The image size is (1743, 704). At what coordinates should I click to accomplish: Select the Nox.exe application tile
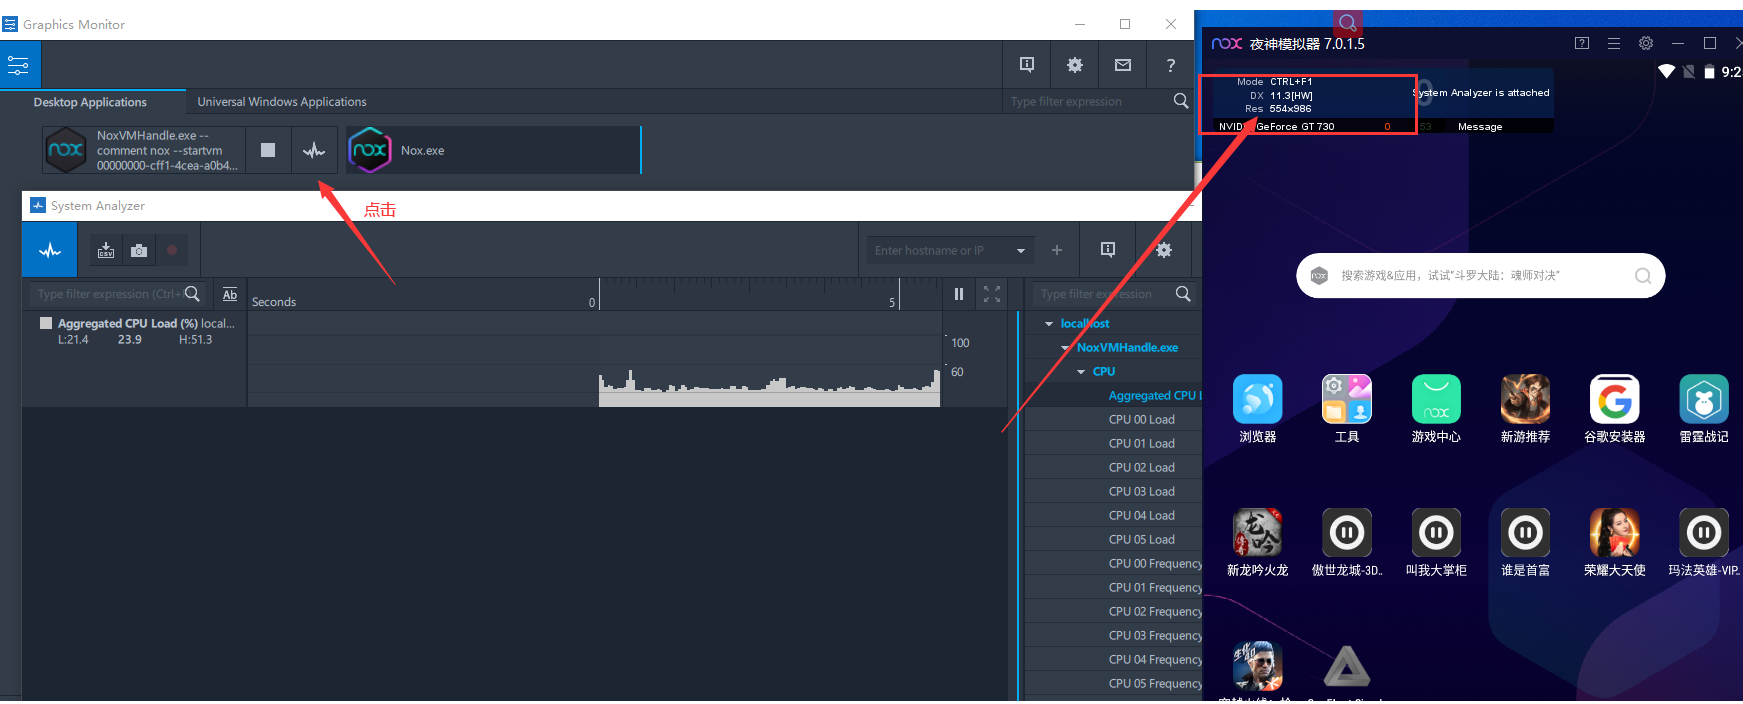[x=493, y=150]
